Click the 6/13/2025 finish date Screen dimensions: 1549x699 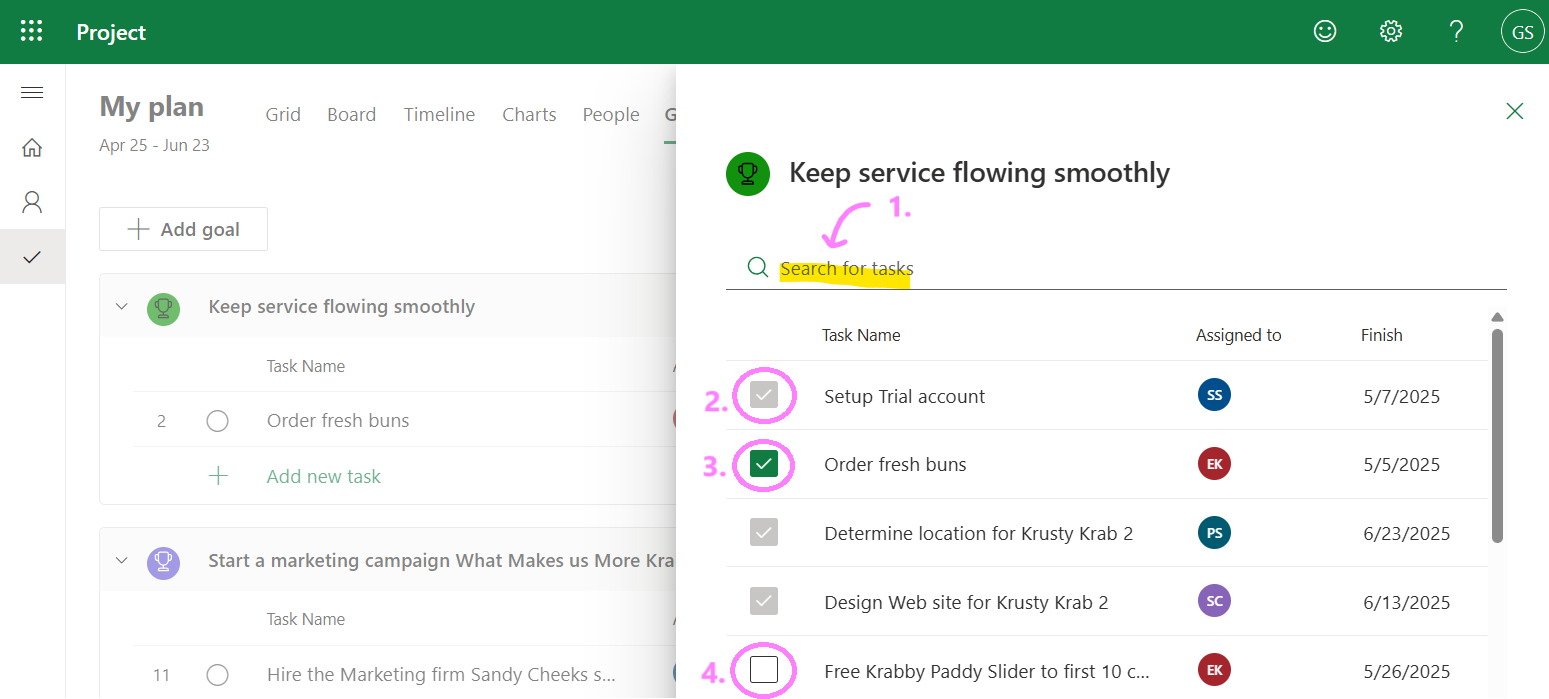[x=1406, y=602]
